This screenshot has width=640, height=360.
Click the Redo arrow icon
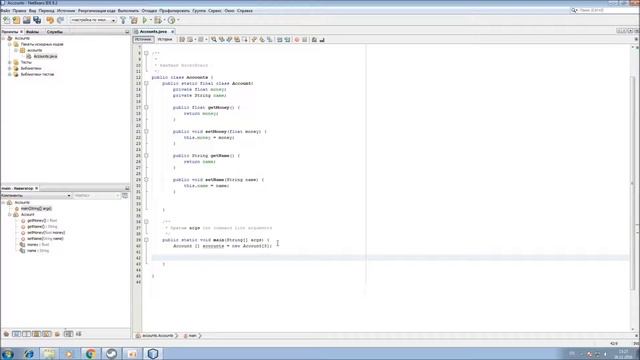click(60, 20)
